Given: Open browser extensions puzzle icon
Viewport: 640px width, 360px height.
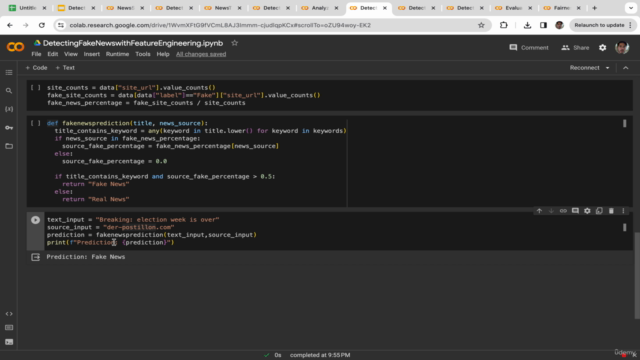Looking at the screenshot, I should (x=503, y=25).
